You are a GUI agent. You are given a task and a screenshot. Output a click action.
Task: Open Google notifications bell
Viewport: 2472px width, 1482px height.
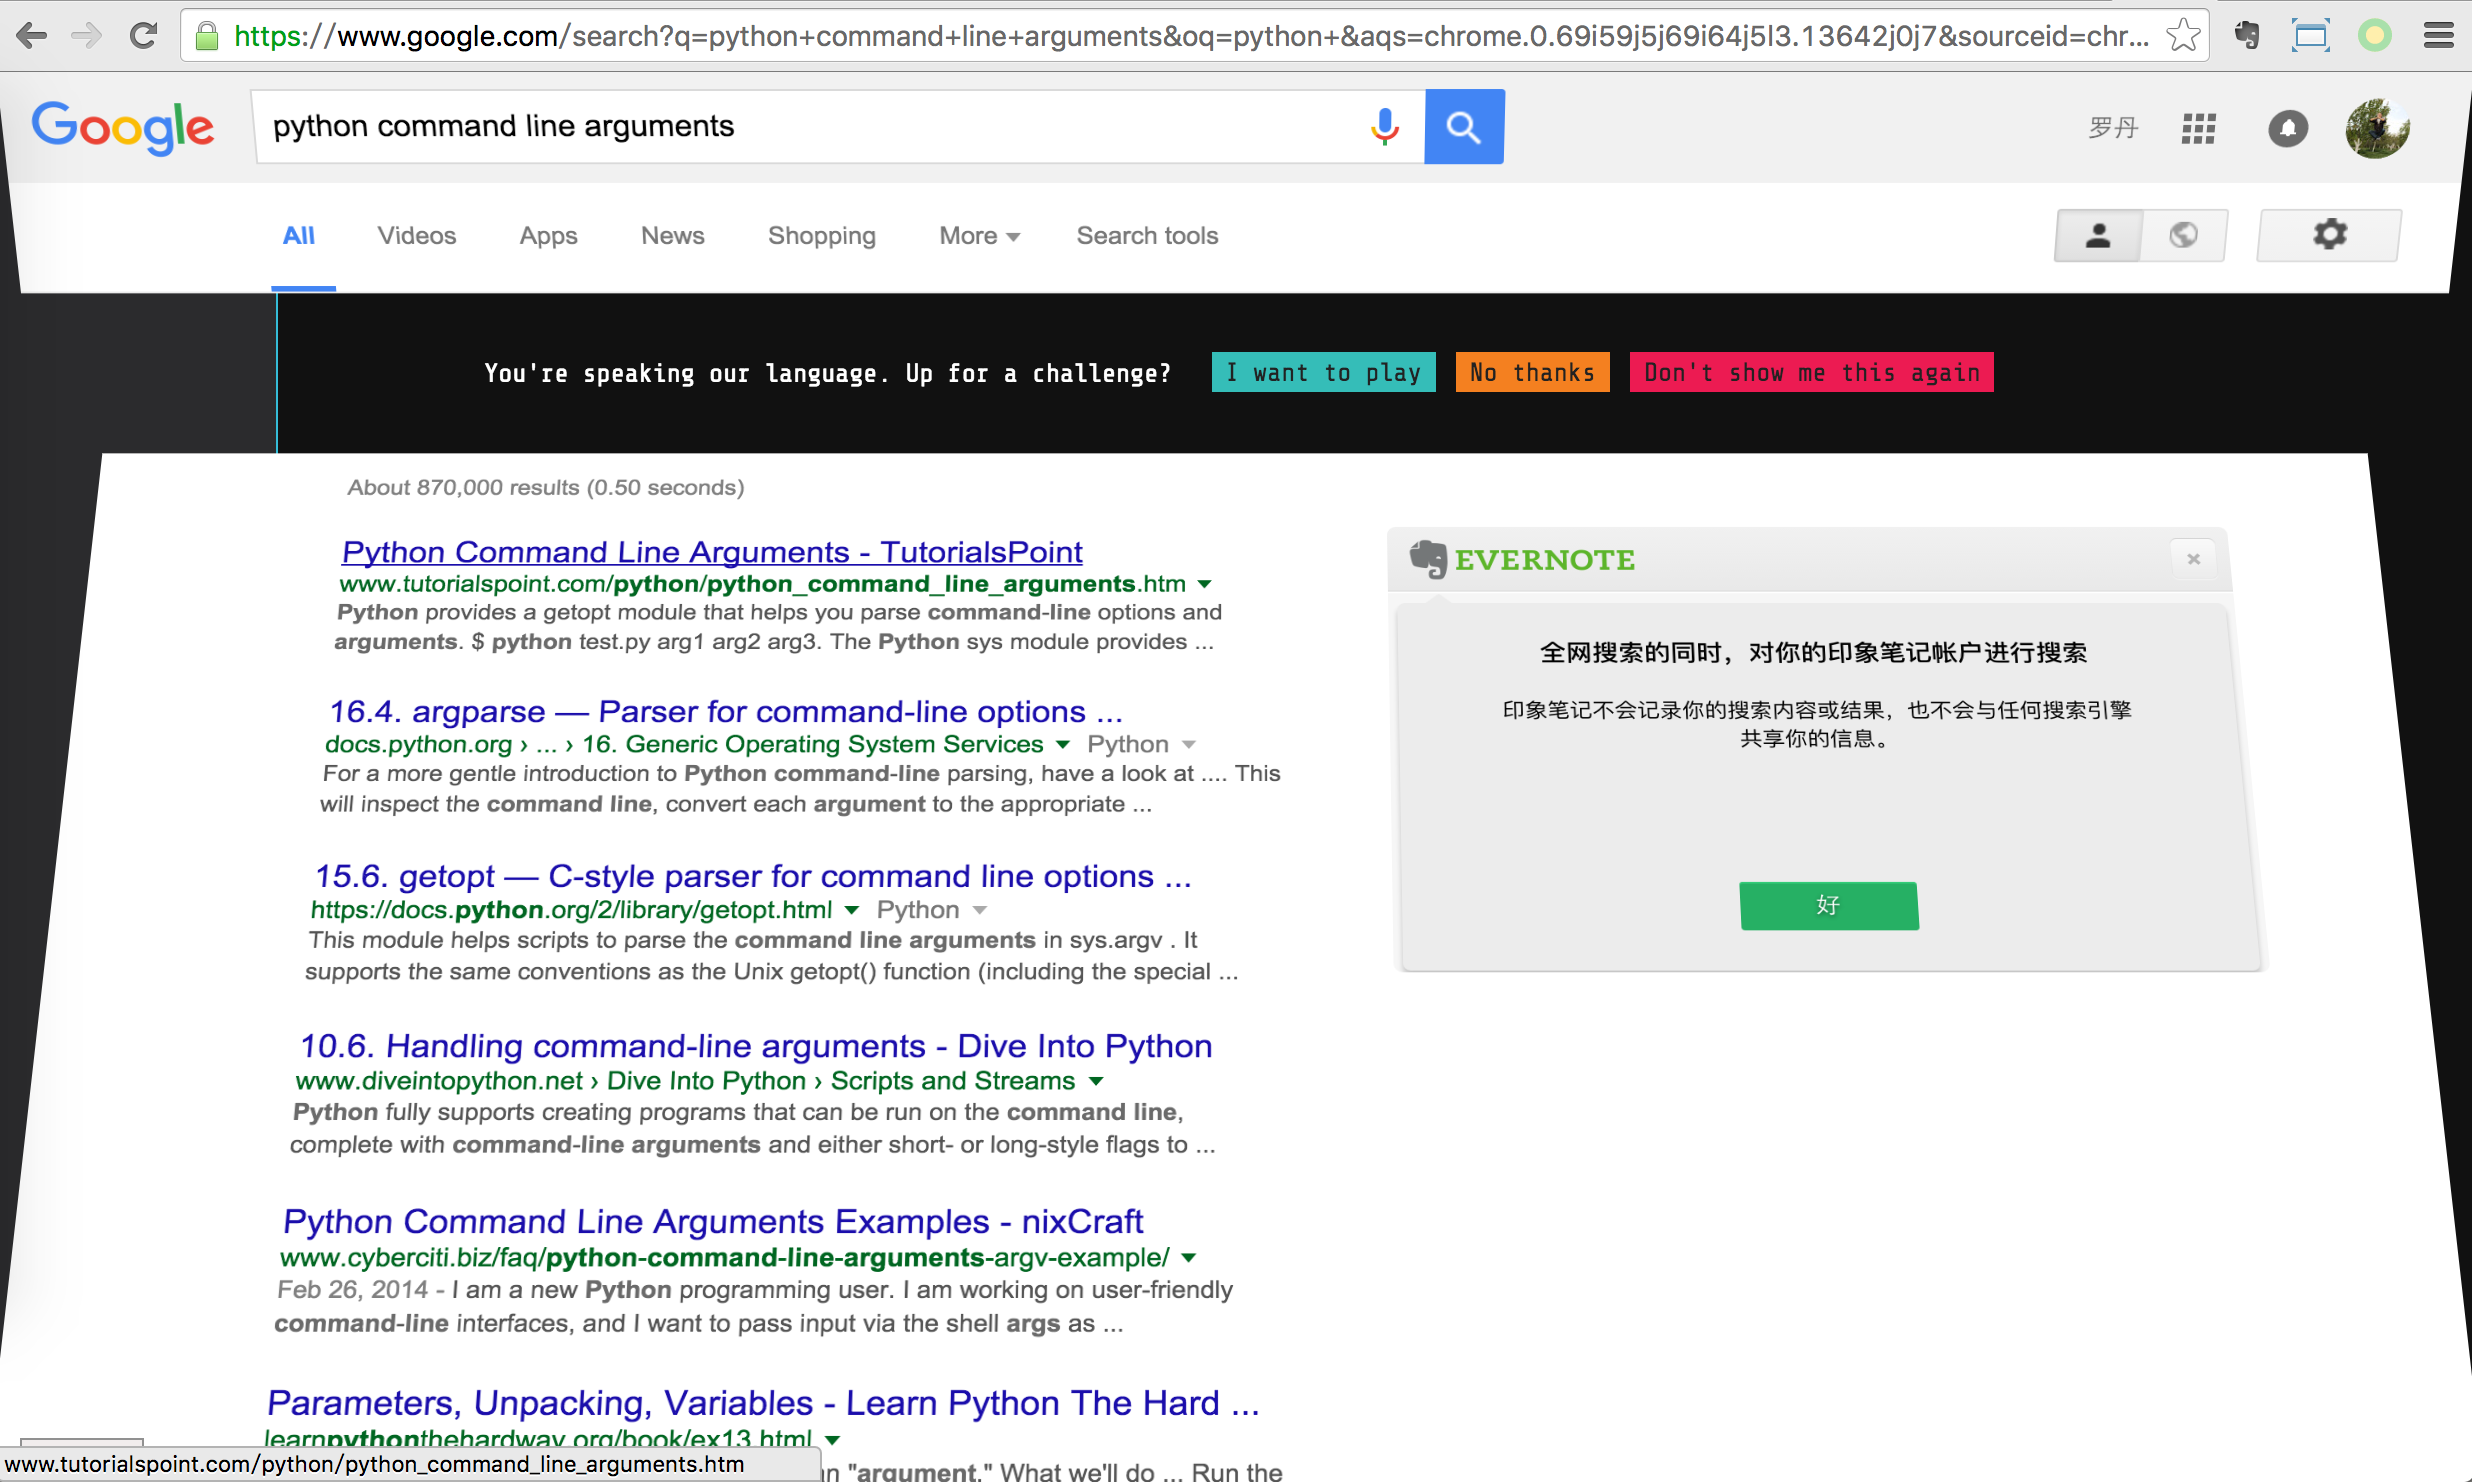(2289, 128)
